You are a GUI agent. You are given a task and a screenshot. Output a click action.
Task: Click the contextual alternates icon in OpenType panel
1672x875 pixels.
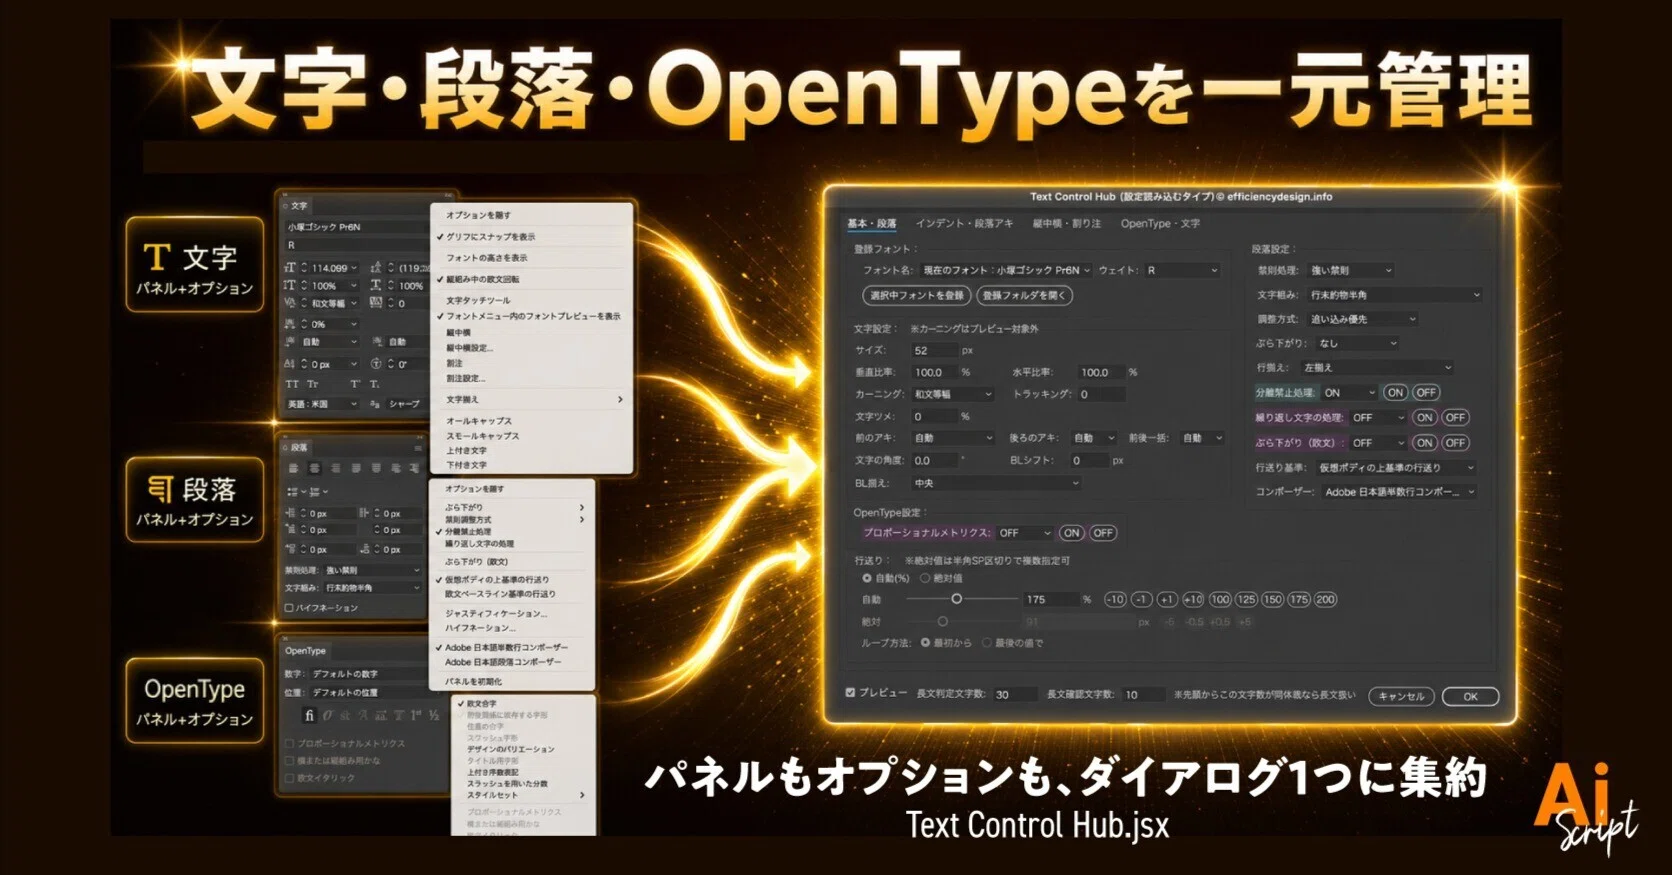pos(327,715)
